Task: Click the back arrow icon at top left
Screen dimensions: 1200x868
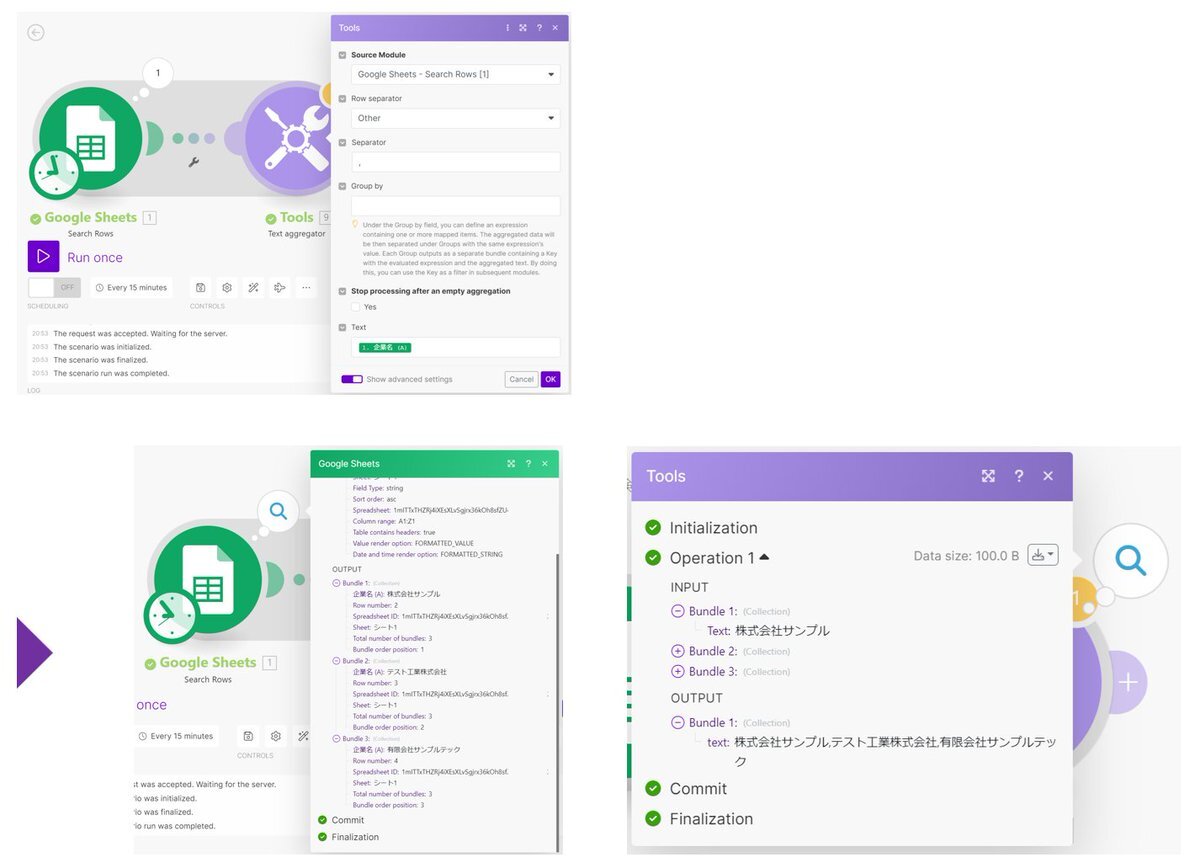Action: (x=36, y=32)
